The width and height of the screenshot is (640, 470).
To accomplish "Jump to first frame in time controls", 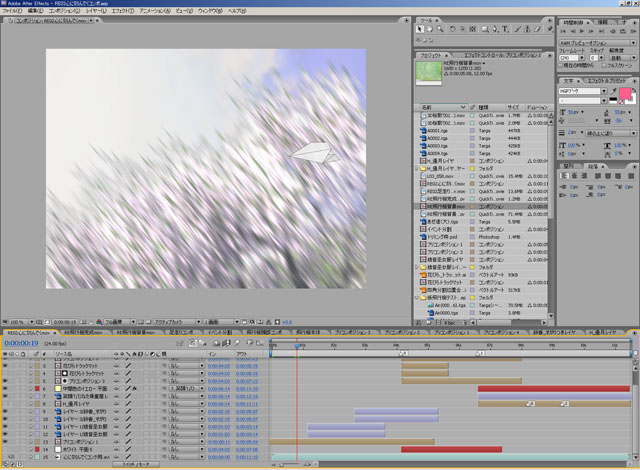I will pos(563,31).
